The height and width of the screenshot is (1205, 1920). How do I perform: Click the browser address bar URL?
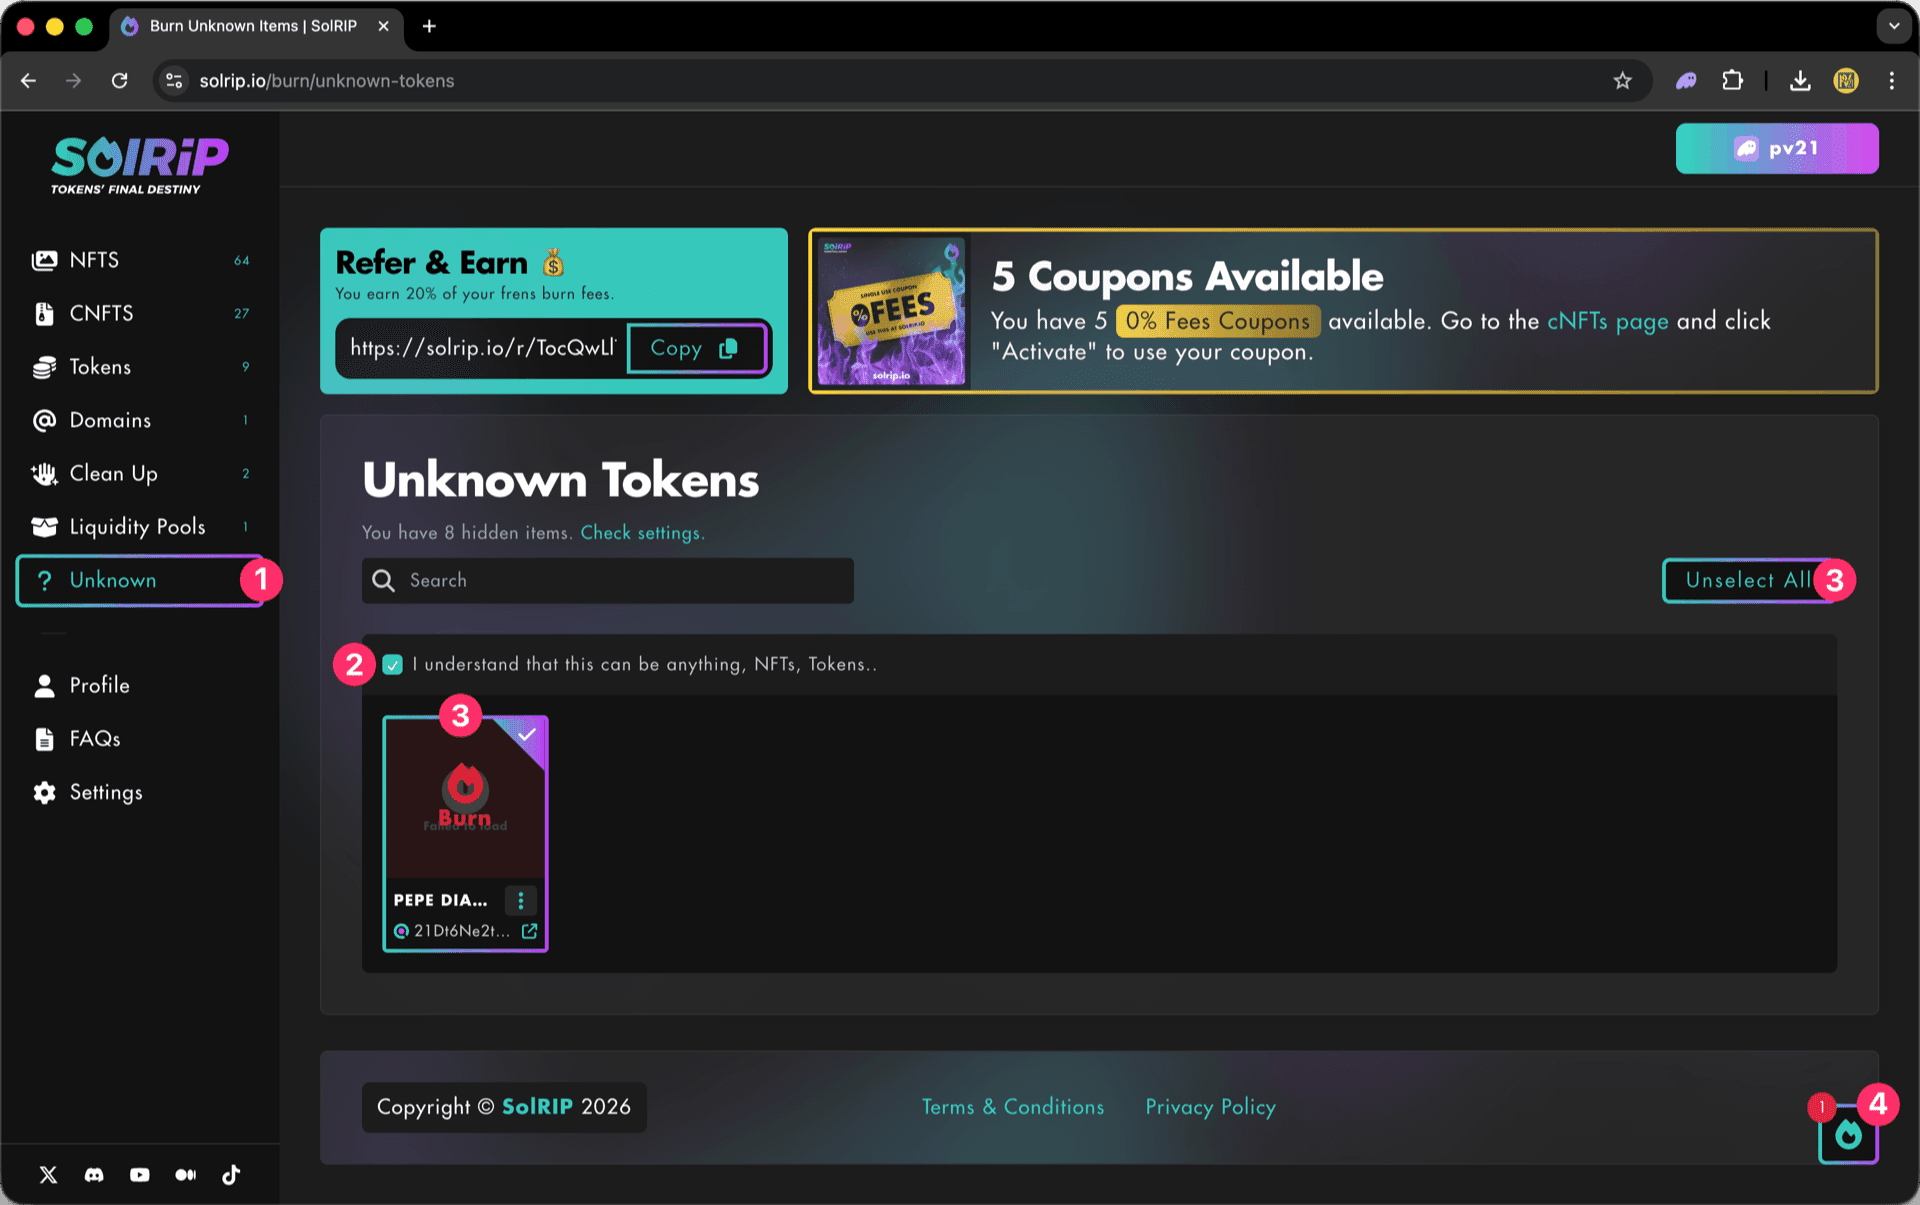coord(327,81)
